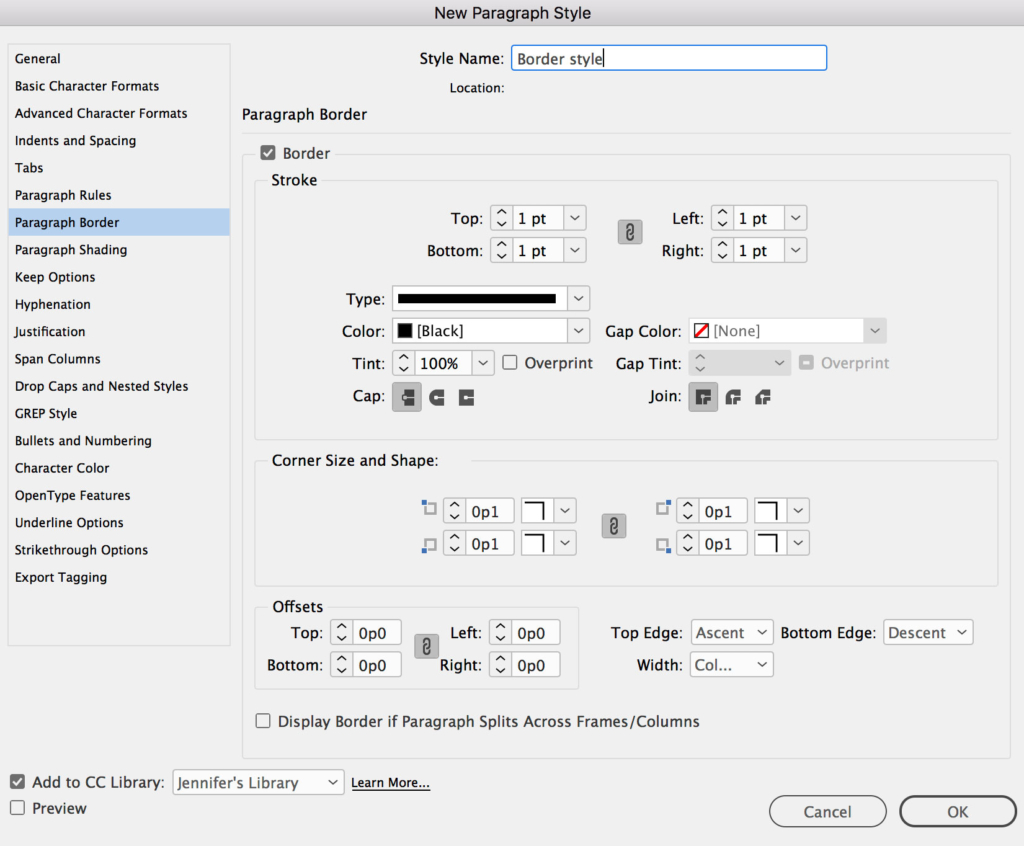
Task: Click the link icon between stroke width fields
Action: coord(629,232)
